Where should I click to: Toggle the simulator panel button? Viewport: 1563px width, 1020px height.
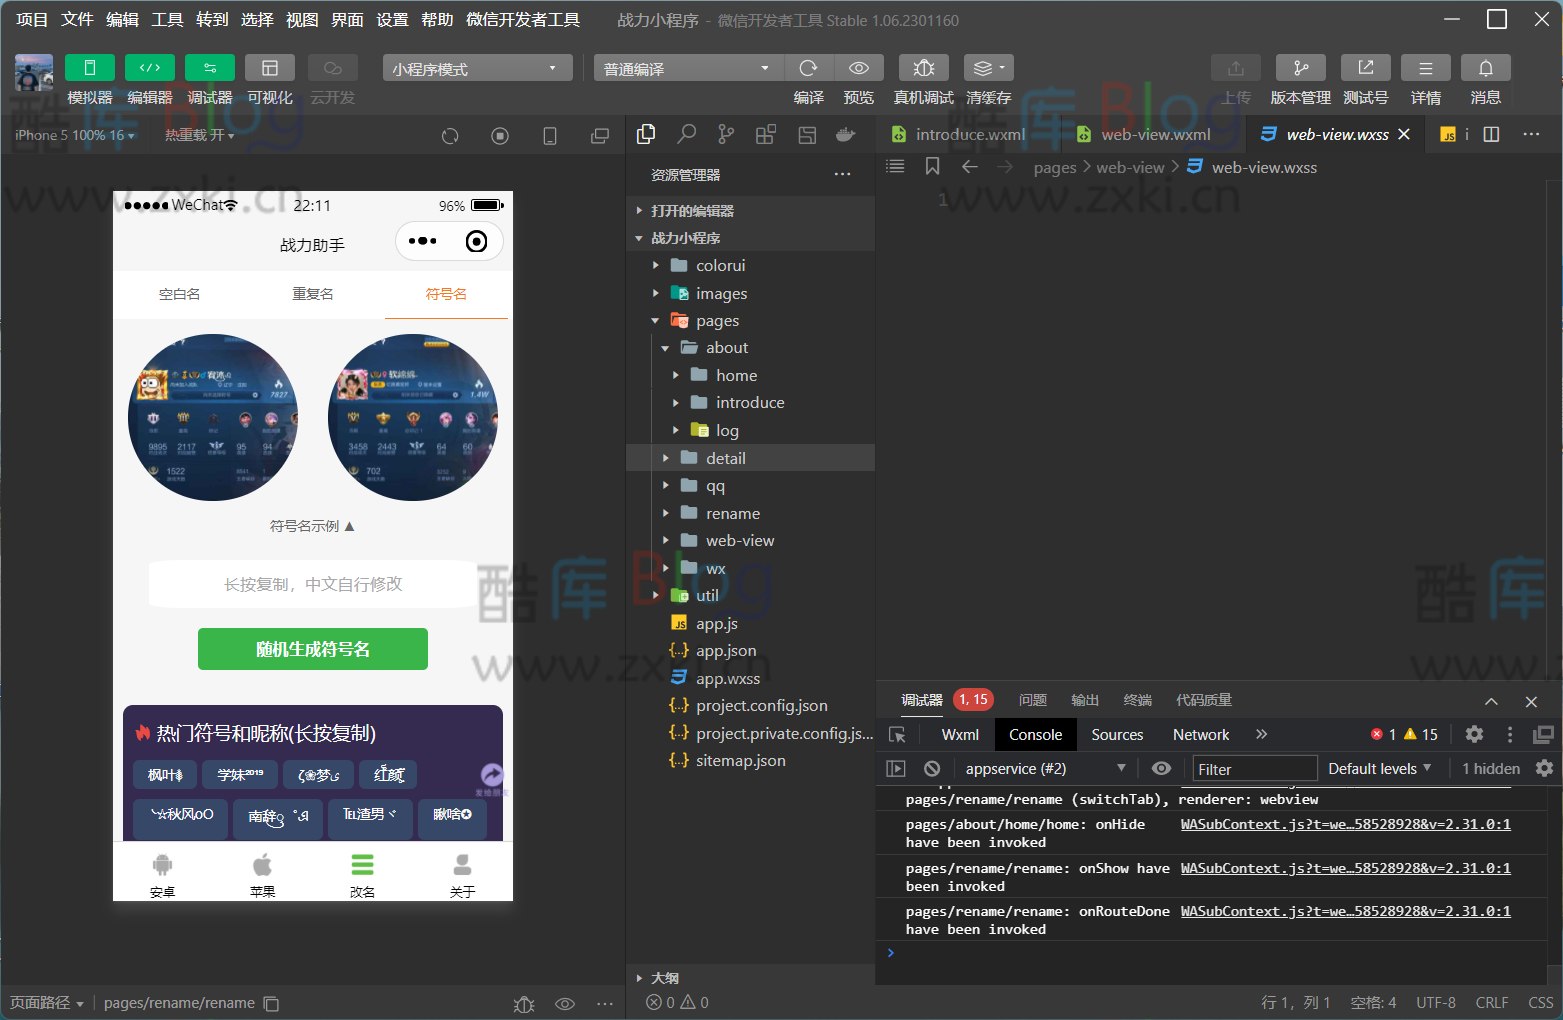pos(90,68)
